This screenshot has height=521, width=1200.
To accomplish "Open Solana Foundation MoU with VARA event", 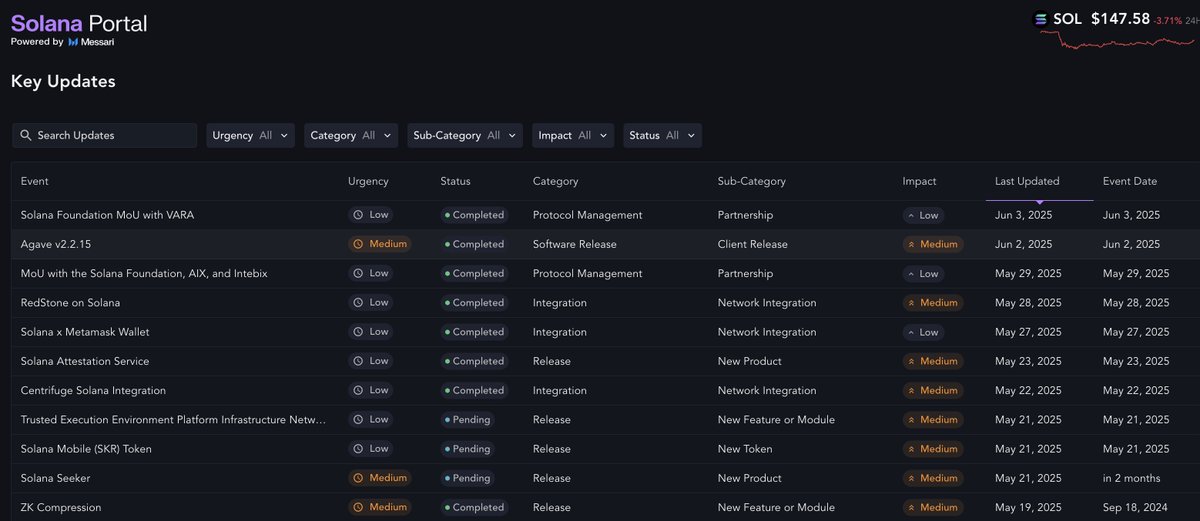I will click(108, 215).
